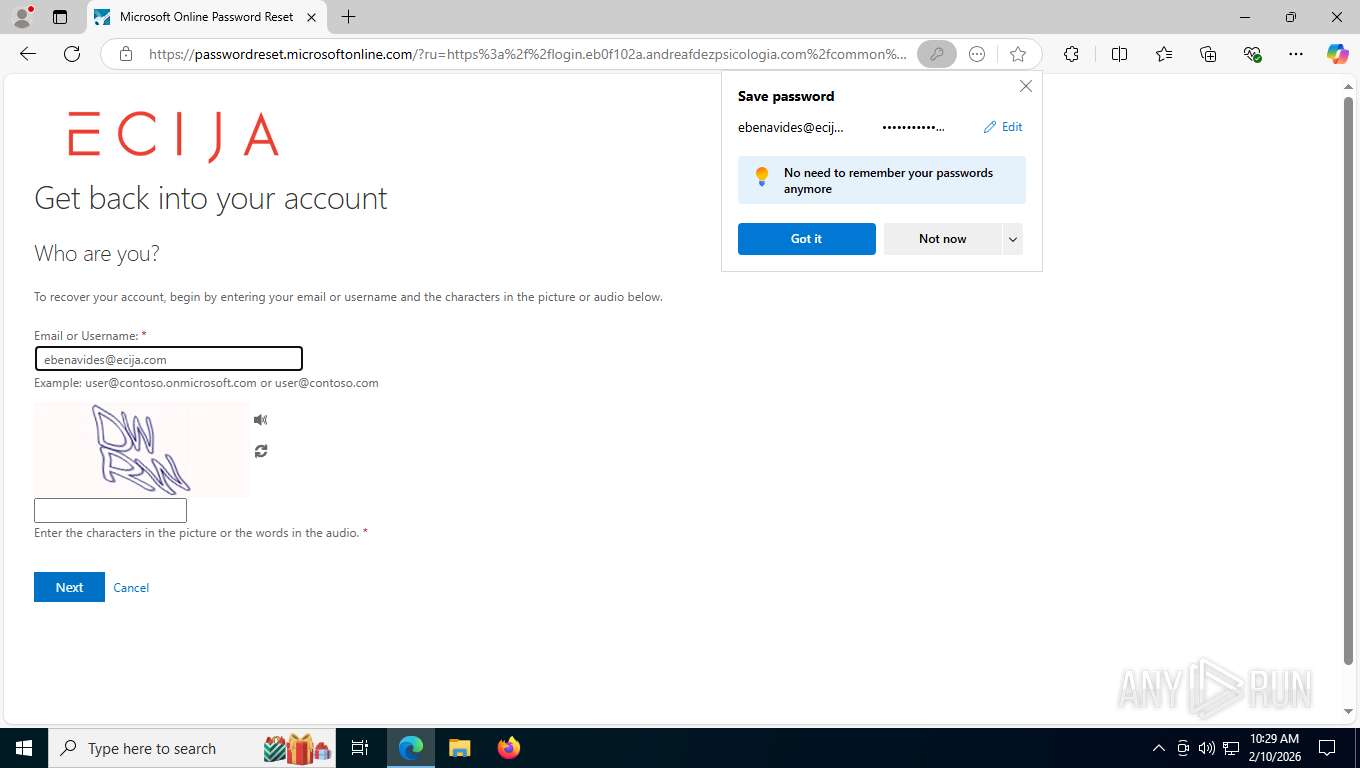Screen dimensions: 1360x768
Task: View site information padlock icon
Action: [x=126, y=54]
